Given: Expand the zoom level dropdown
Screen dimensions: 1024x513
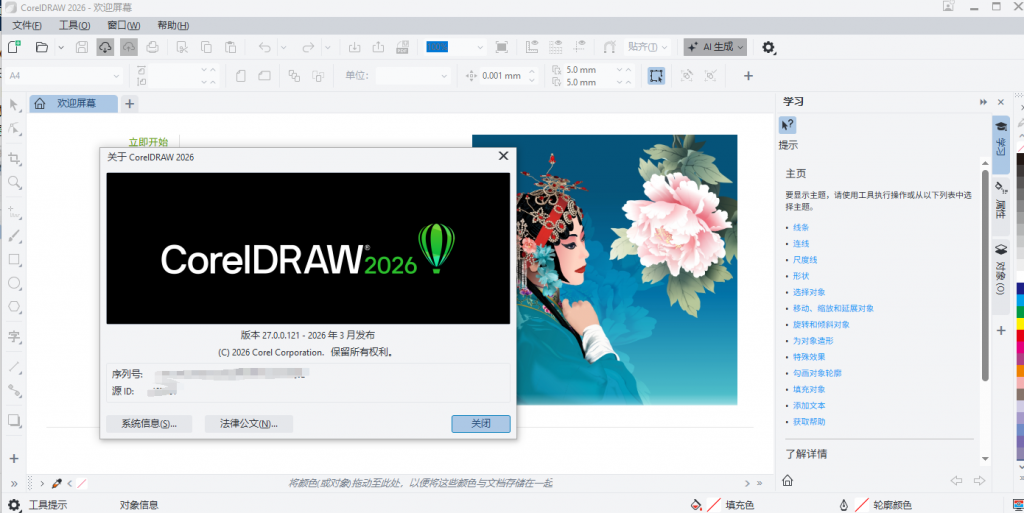Looking at the screenshot, I should (x=479, y=47).
